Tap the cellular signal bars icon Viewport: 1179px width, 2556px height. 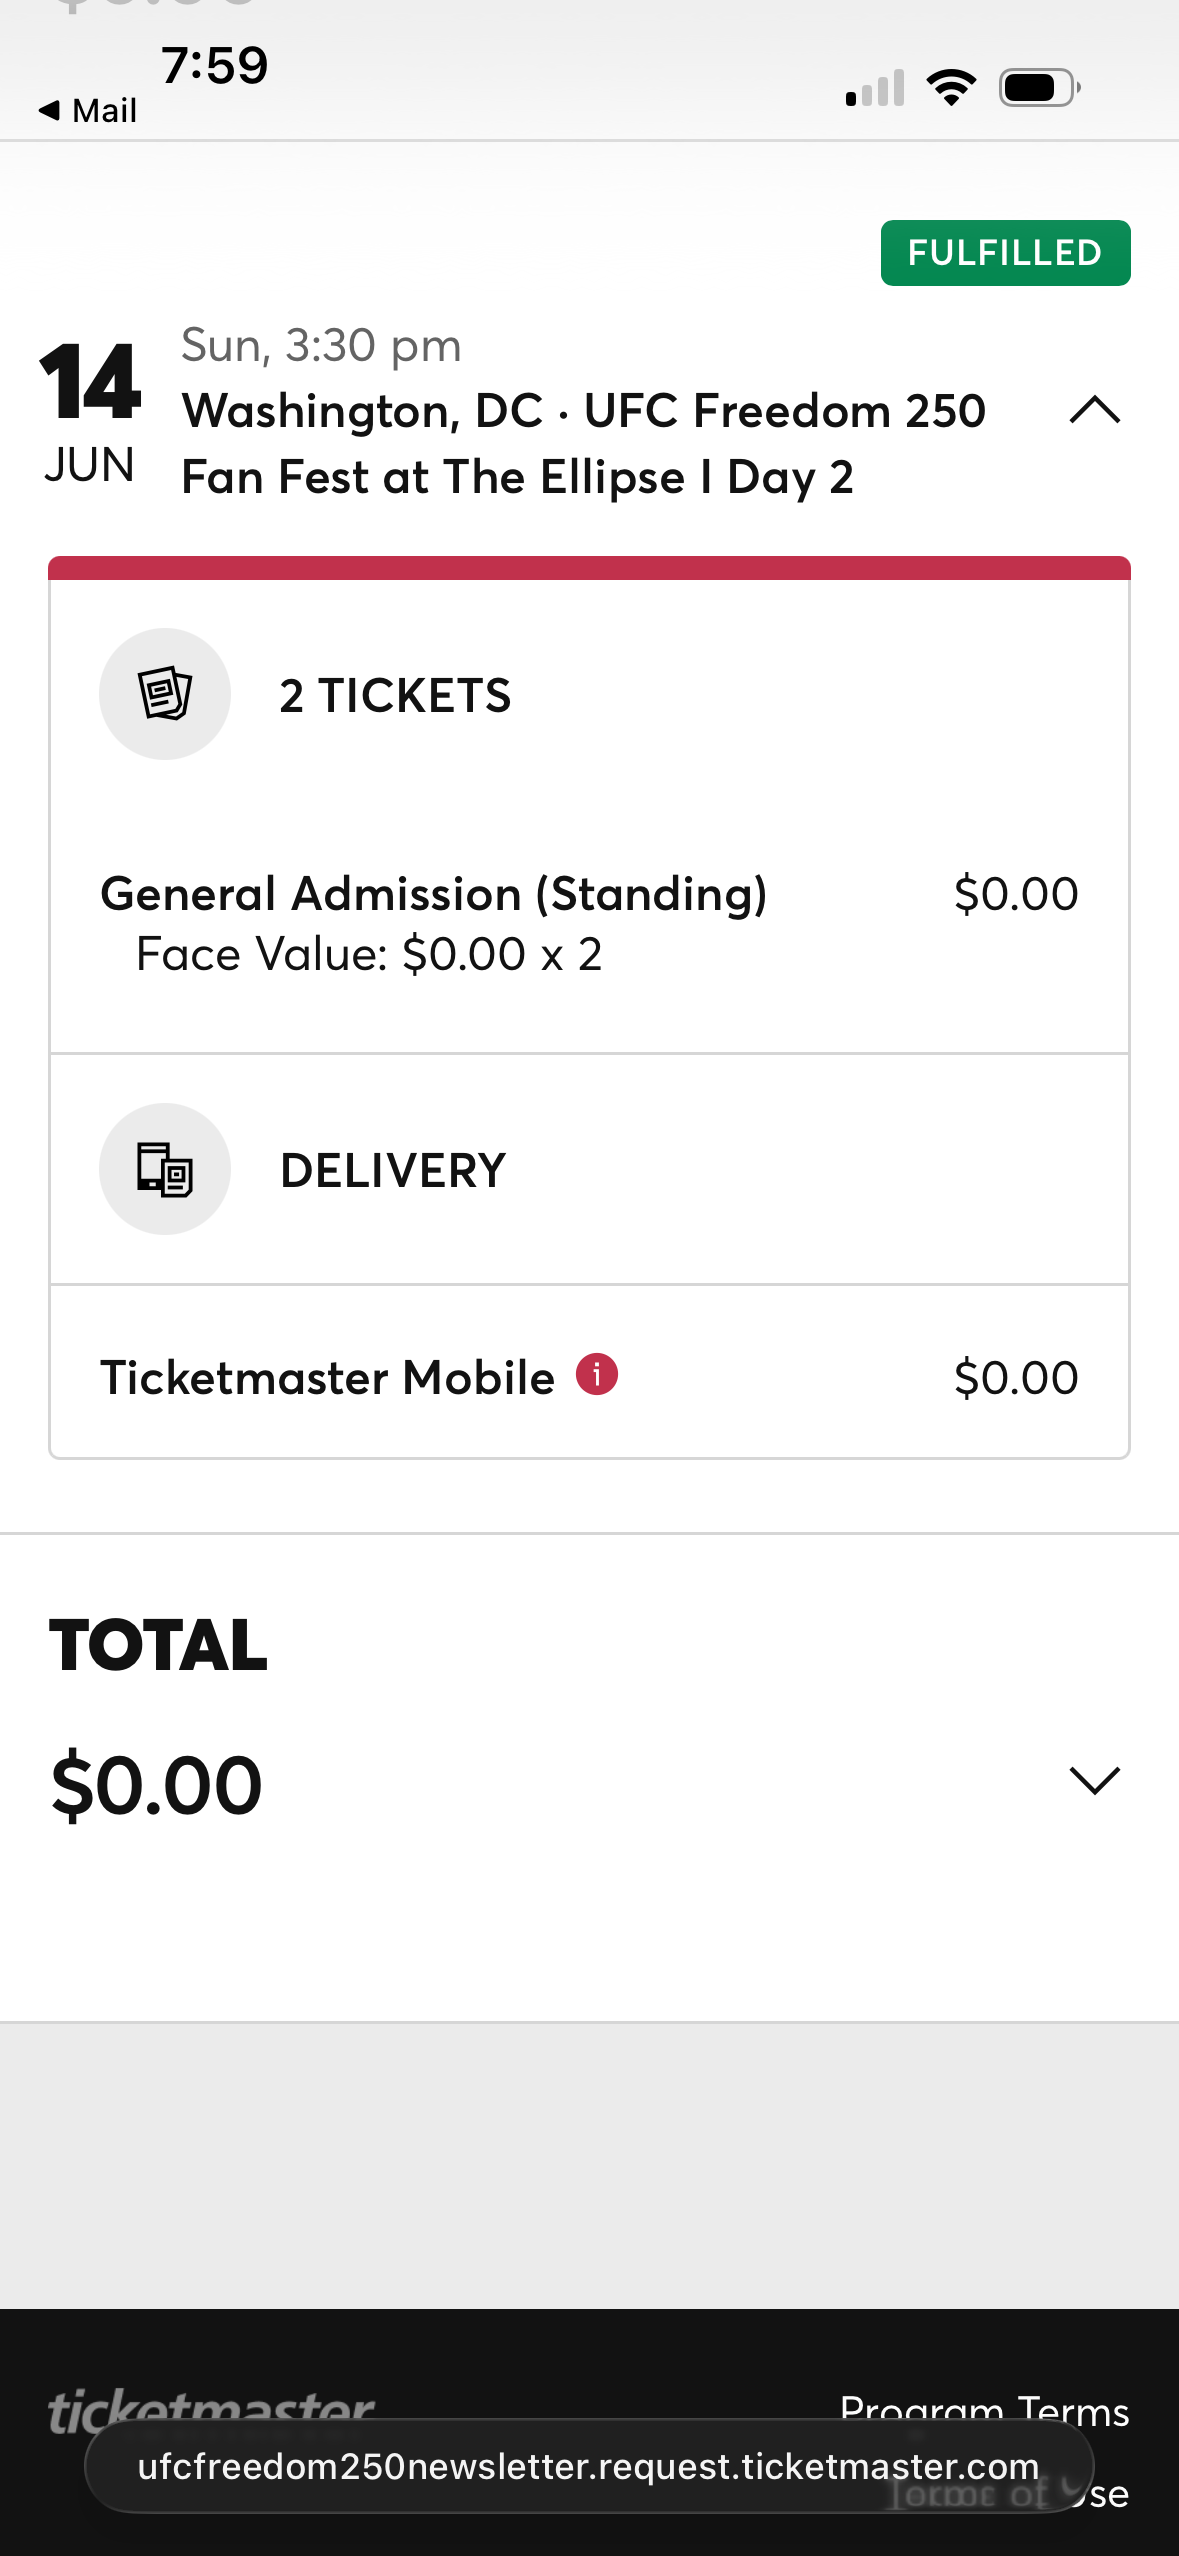tap(875, 88)
